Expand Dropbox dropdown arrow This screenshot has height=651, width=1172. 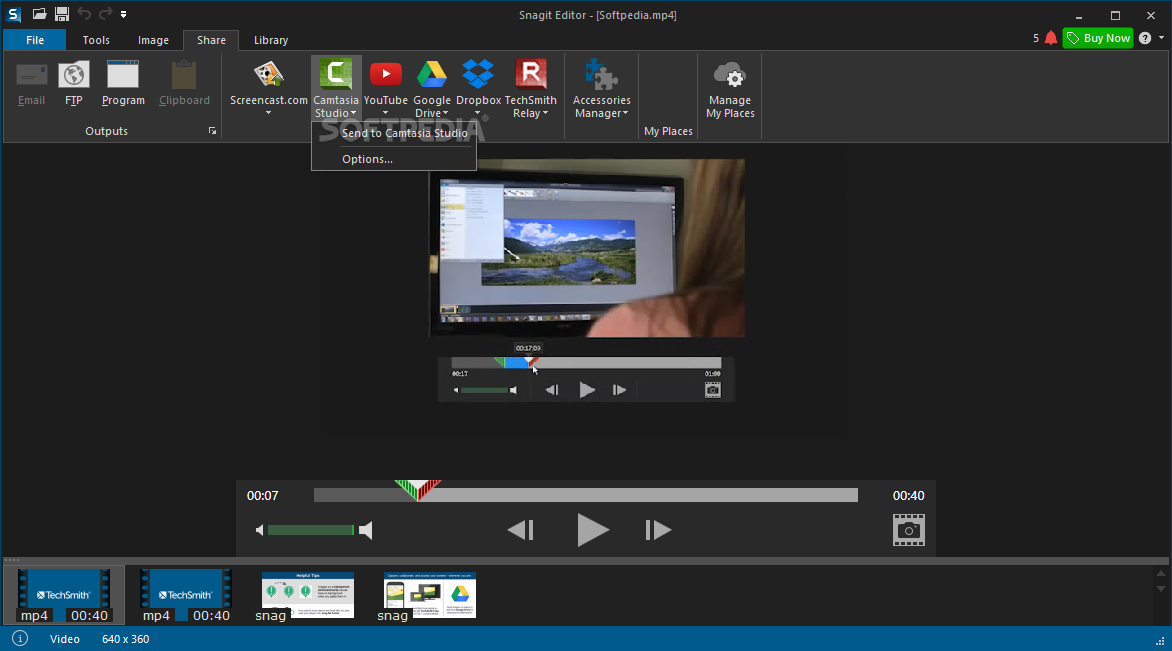point(478,114)
